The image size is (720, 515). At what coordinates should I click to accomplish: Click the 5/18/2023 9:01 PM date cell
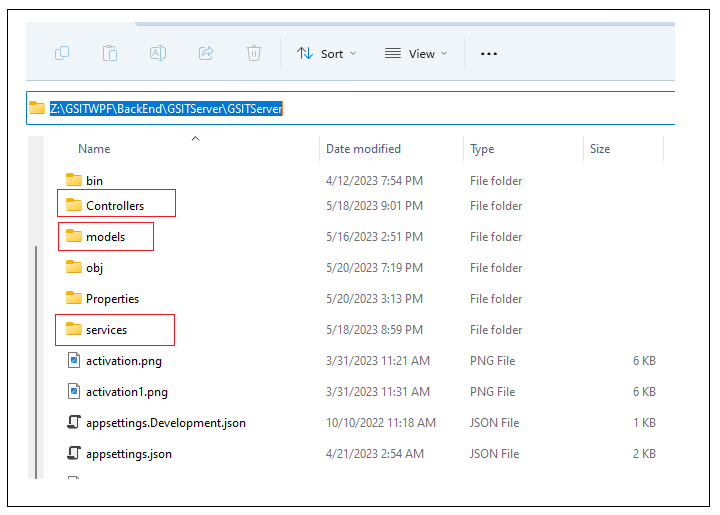374,206
